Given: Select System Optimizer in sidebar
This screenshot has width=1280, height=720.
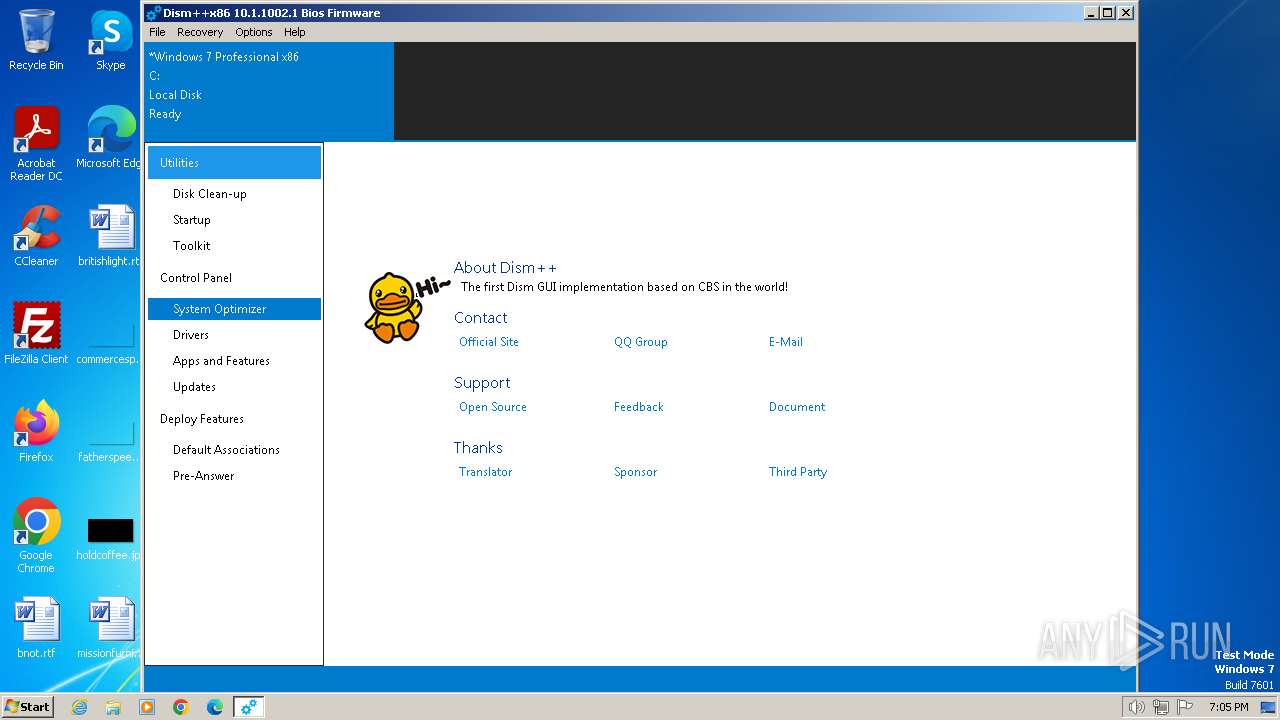Looking at the screenshot, I should (x=234, y=309).
